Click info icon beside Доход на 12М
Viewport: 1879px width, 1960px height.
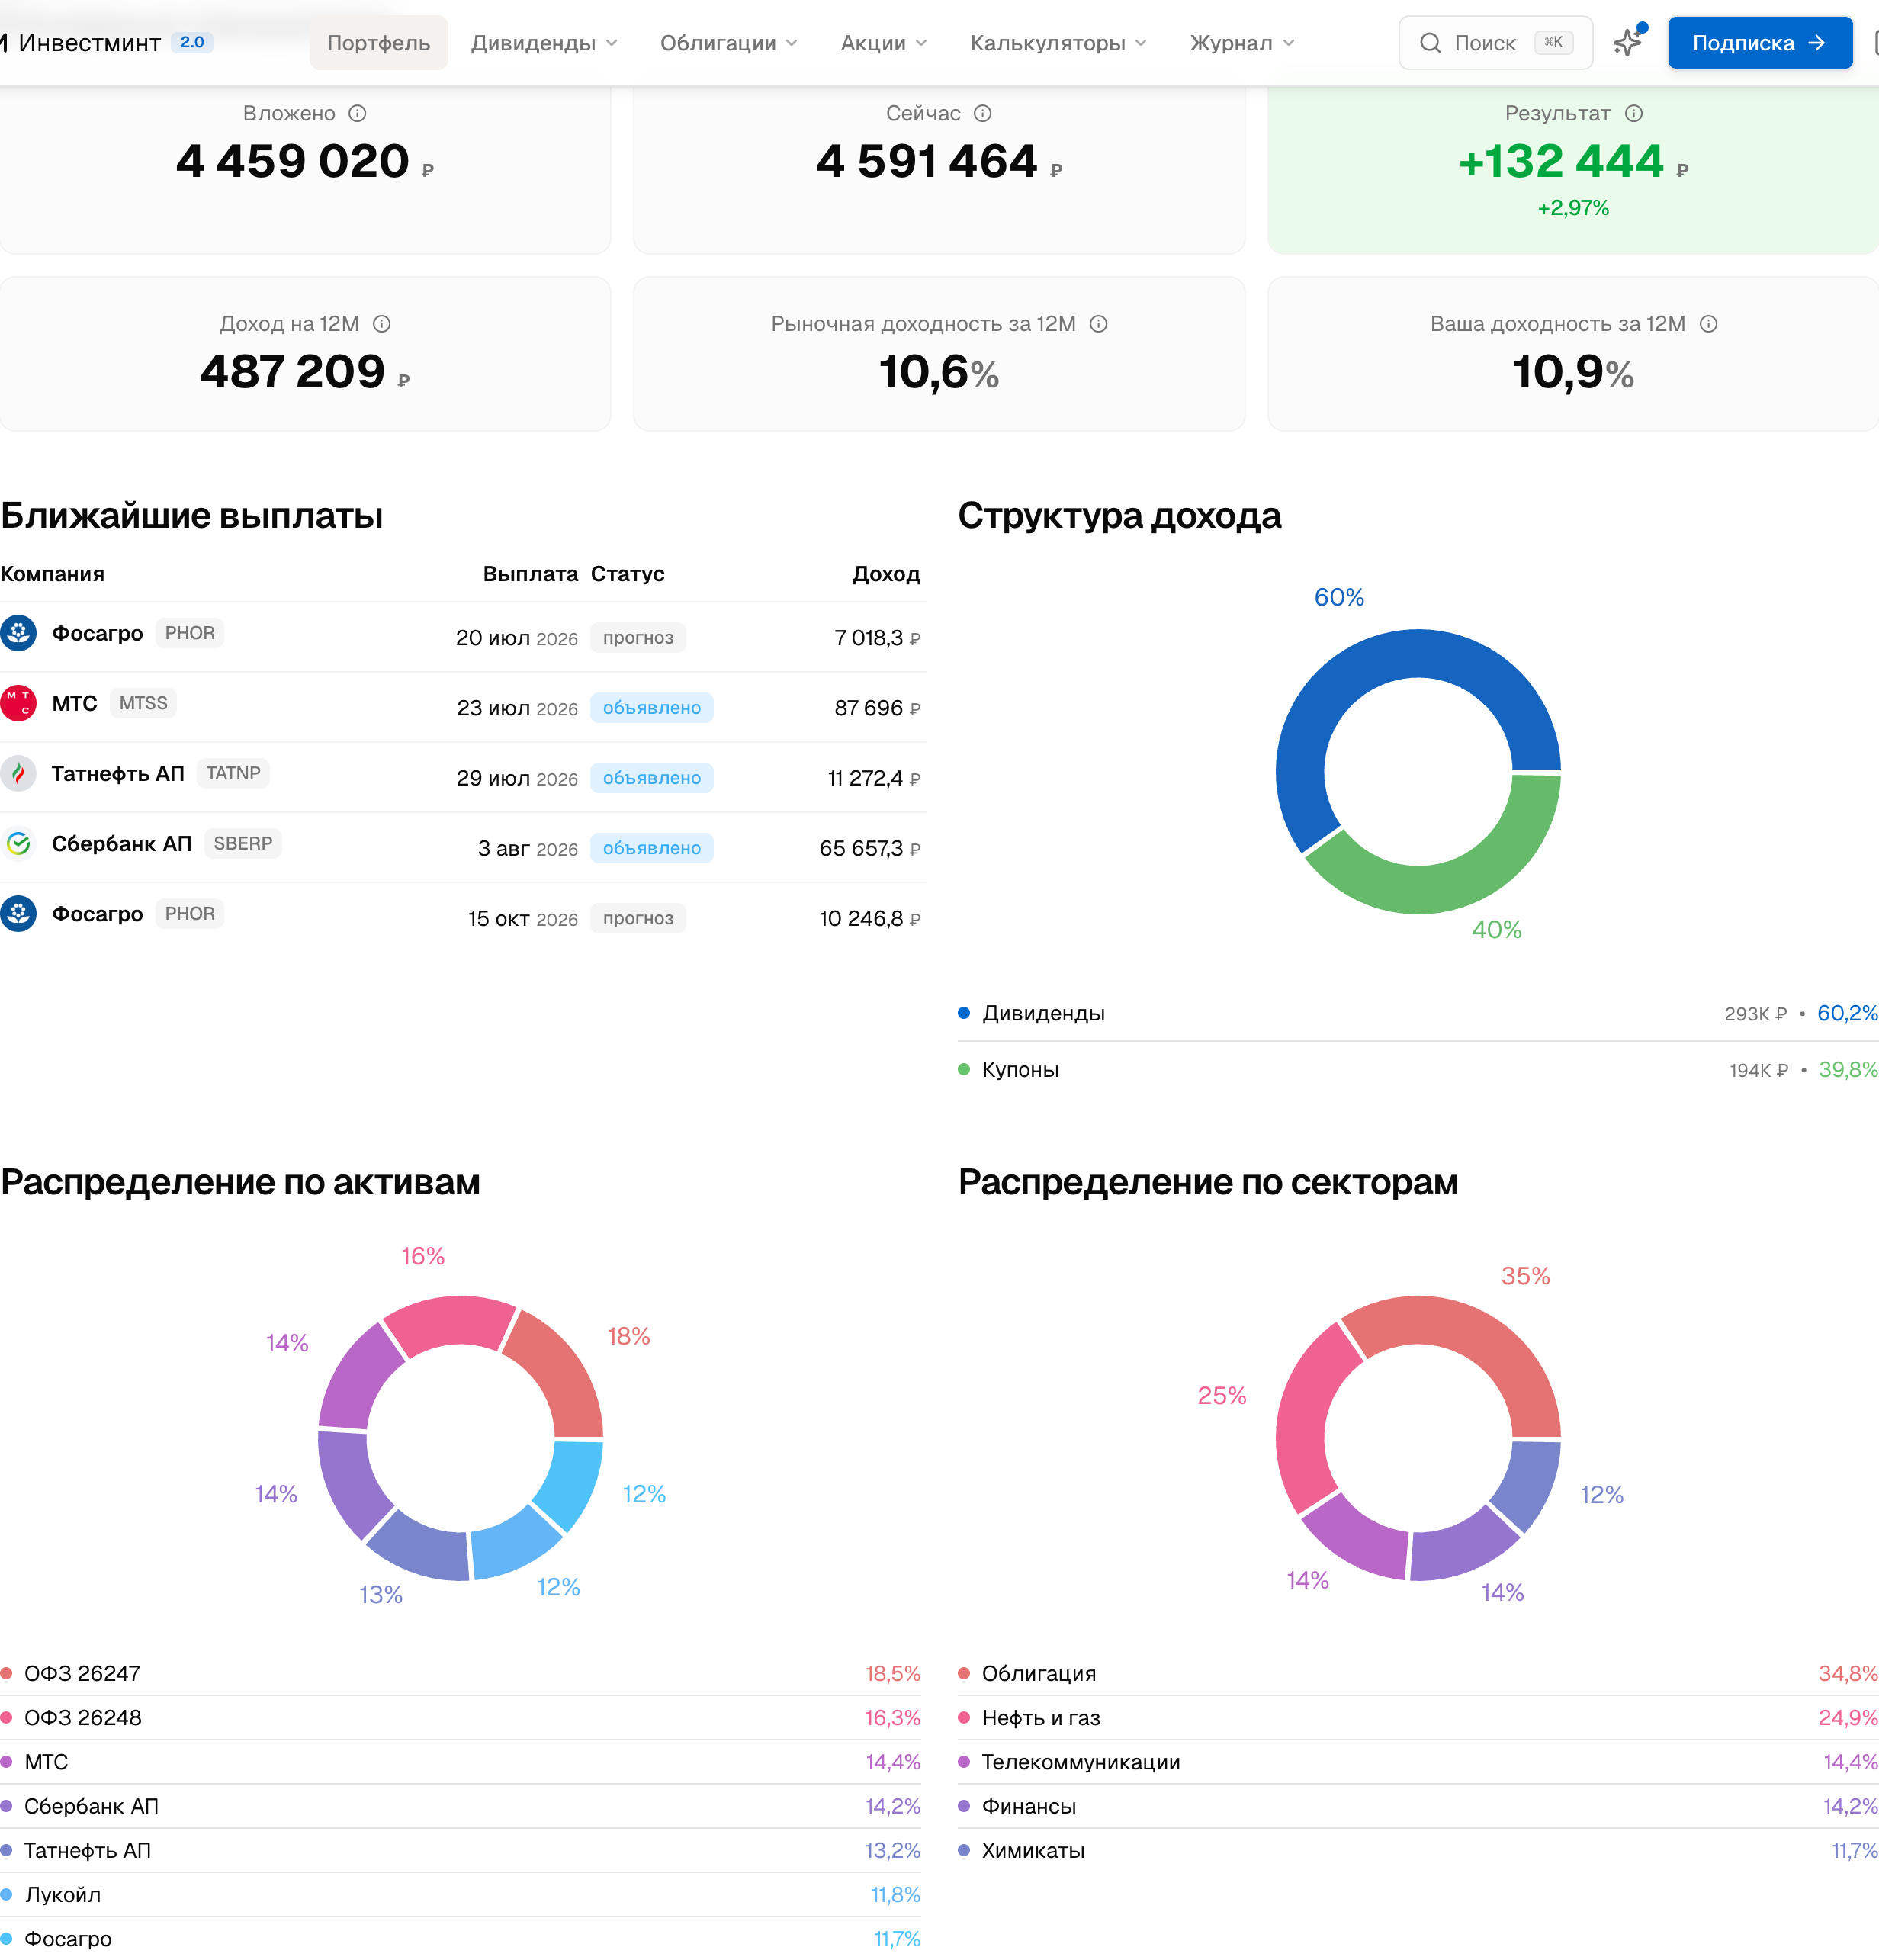(x=381, y=324)
